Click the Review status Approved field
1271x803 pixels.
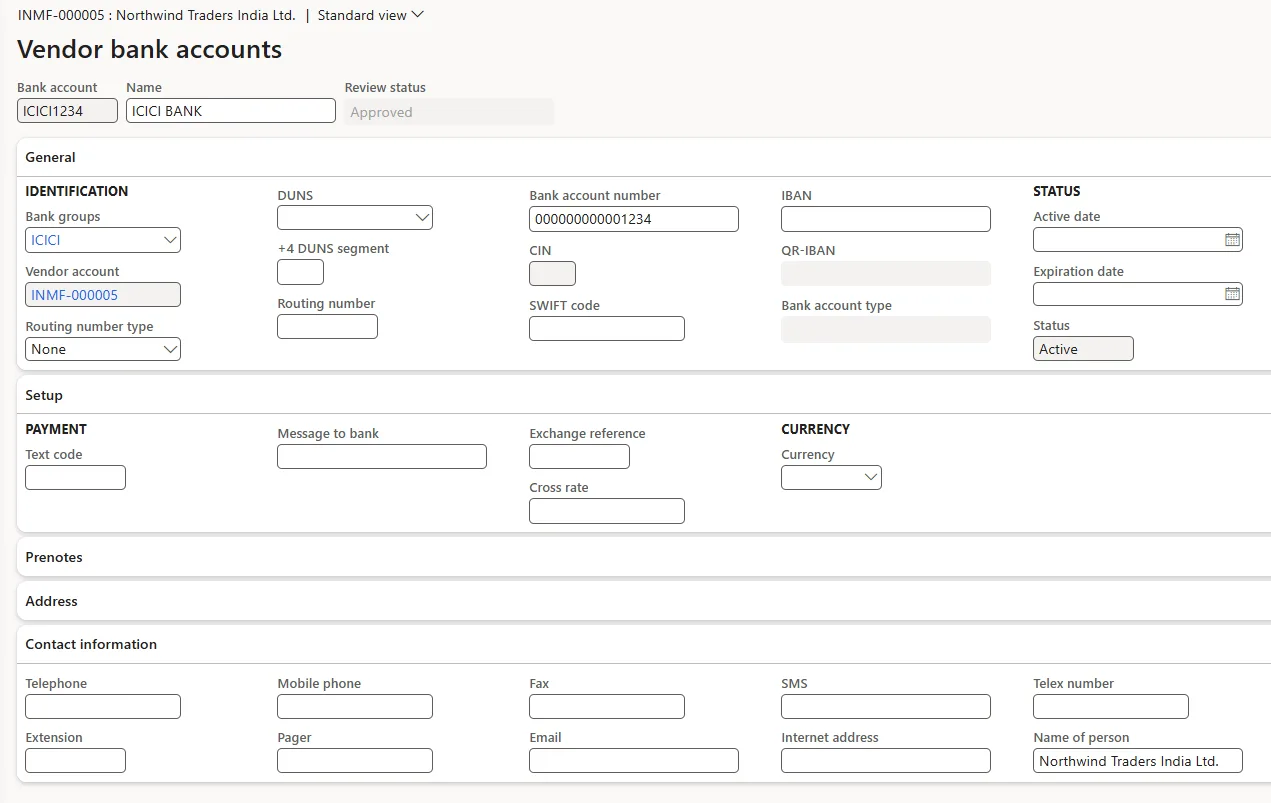point(449,112)
